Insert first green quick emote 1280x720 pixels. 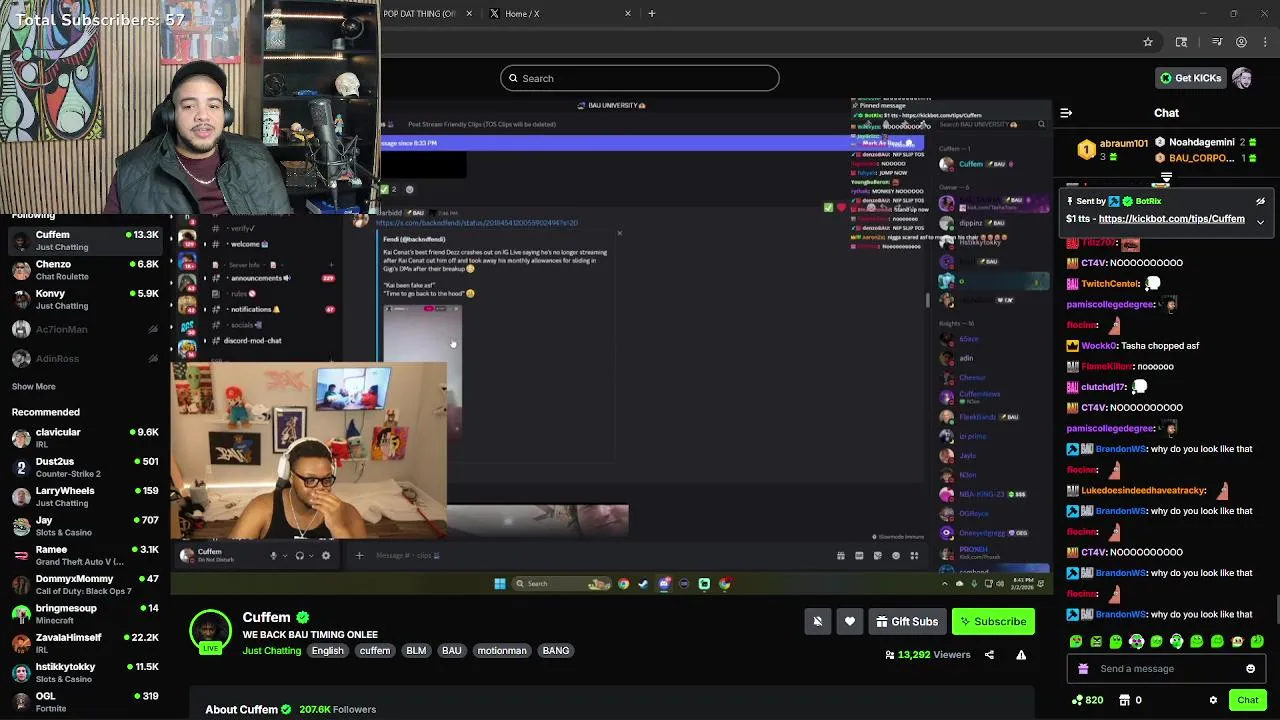[x=1076, y=642]
